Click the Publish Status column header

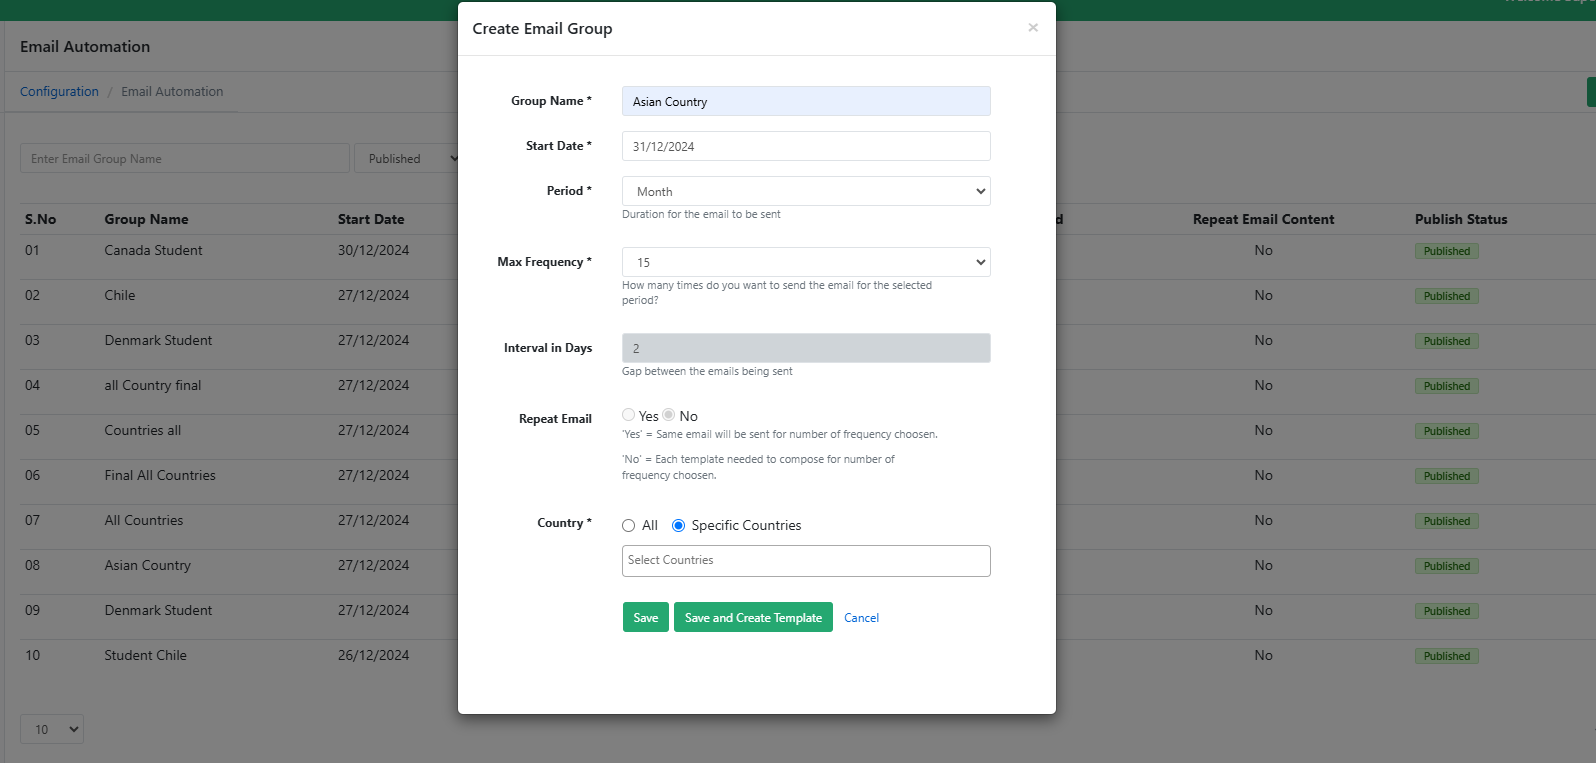[x=1460, y=219]
